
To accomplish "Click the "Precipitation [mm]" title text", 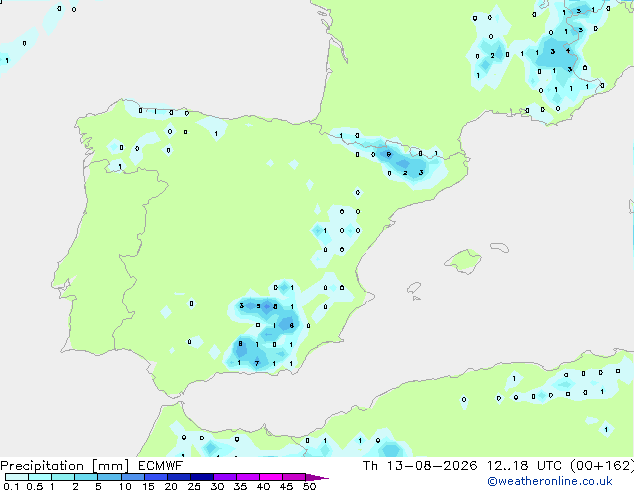I will click(65, 466).
